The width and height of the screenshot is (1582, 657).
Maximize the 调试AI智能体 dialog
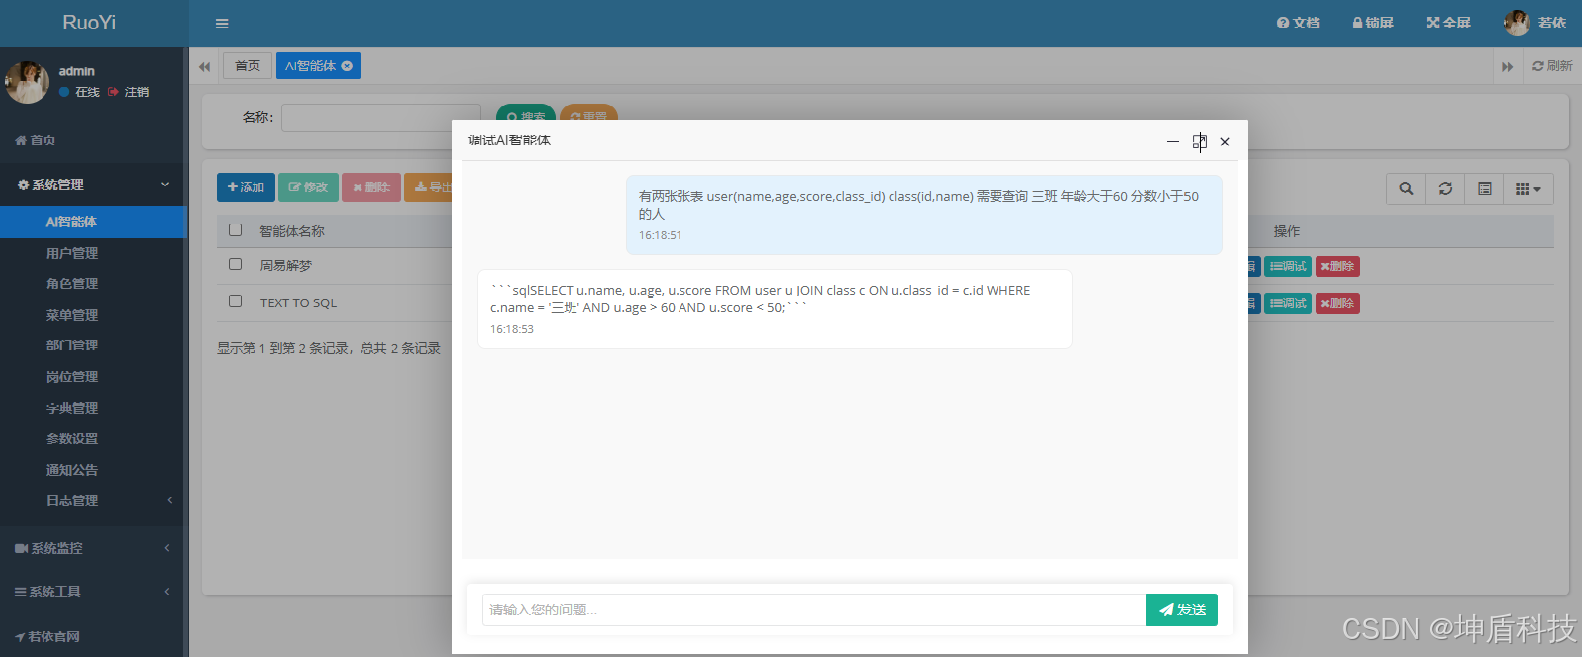pyautogui.click(x=1199, y=141)
